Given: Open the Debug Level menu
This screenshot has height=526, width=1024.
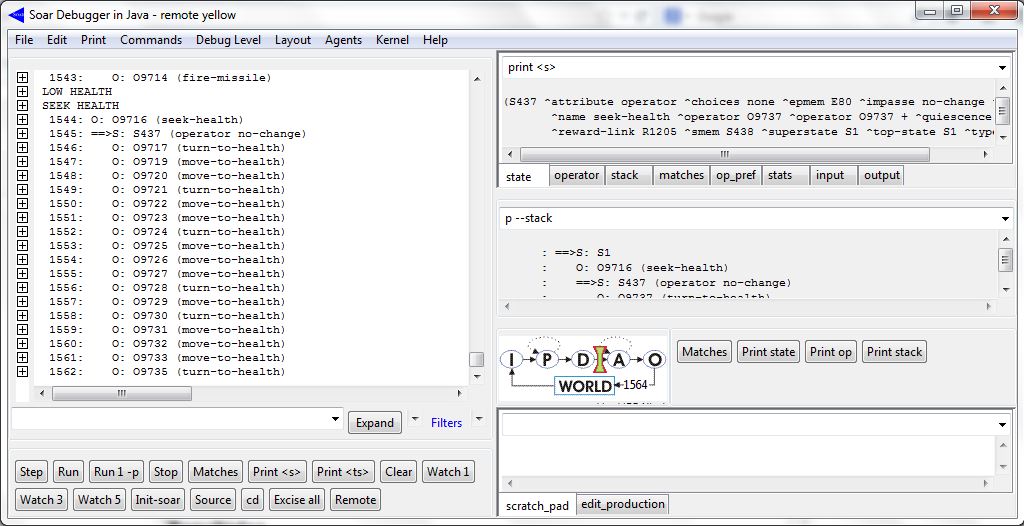Looking at the screenshot, I should 228,40.
